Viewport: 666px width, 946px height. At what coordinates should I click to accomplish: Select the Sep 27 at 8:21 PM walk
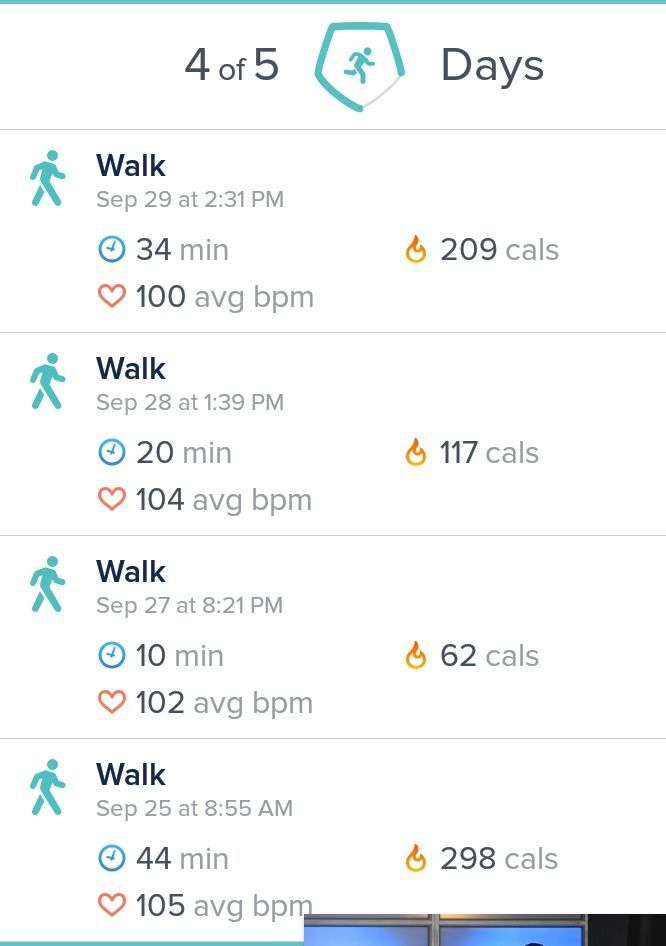click(x=189, y=605)
